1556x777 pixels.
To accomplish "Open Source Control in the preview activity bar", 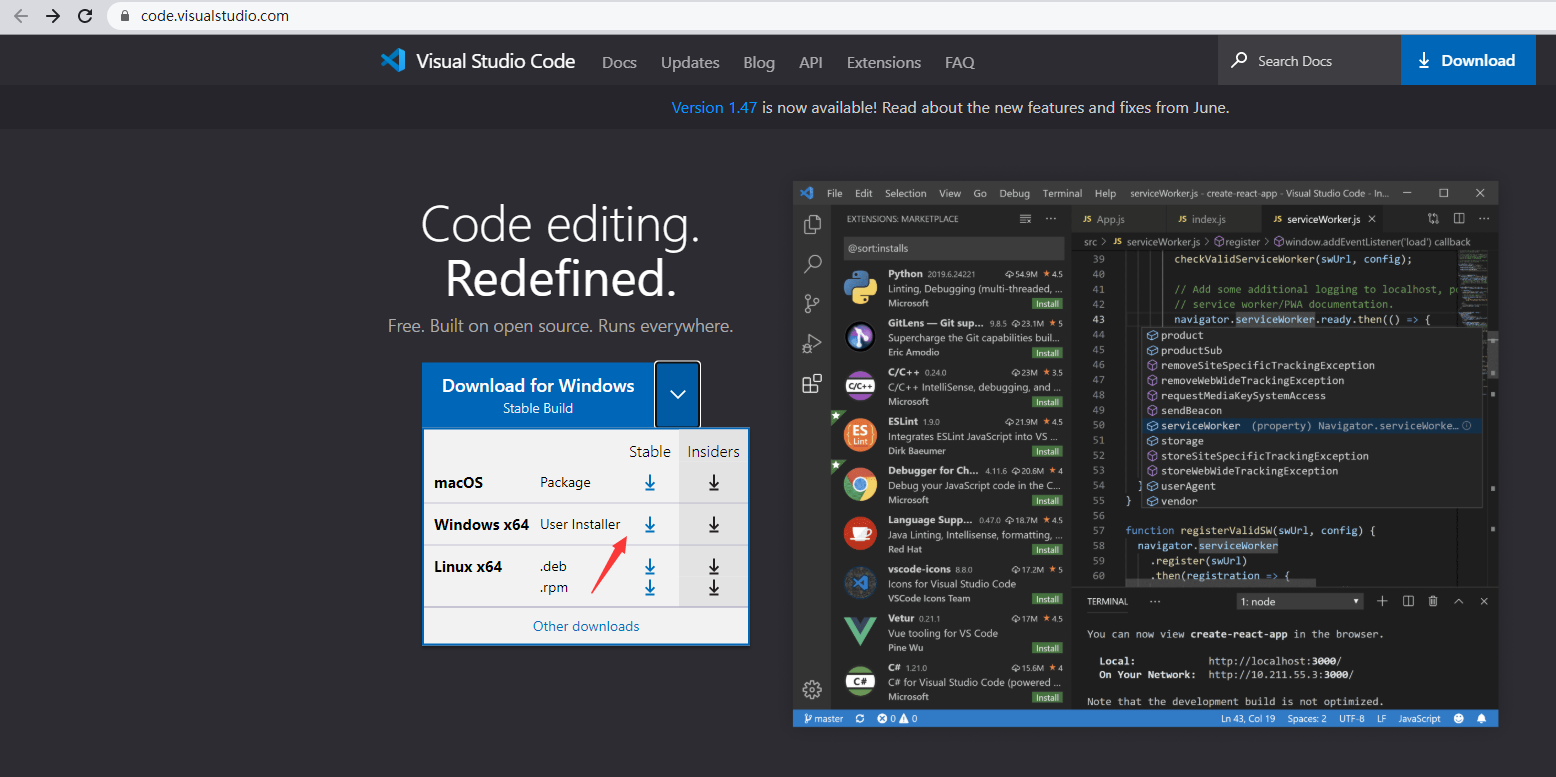I will (x=812, y=304).
